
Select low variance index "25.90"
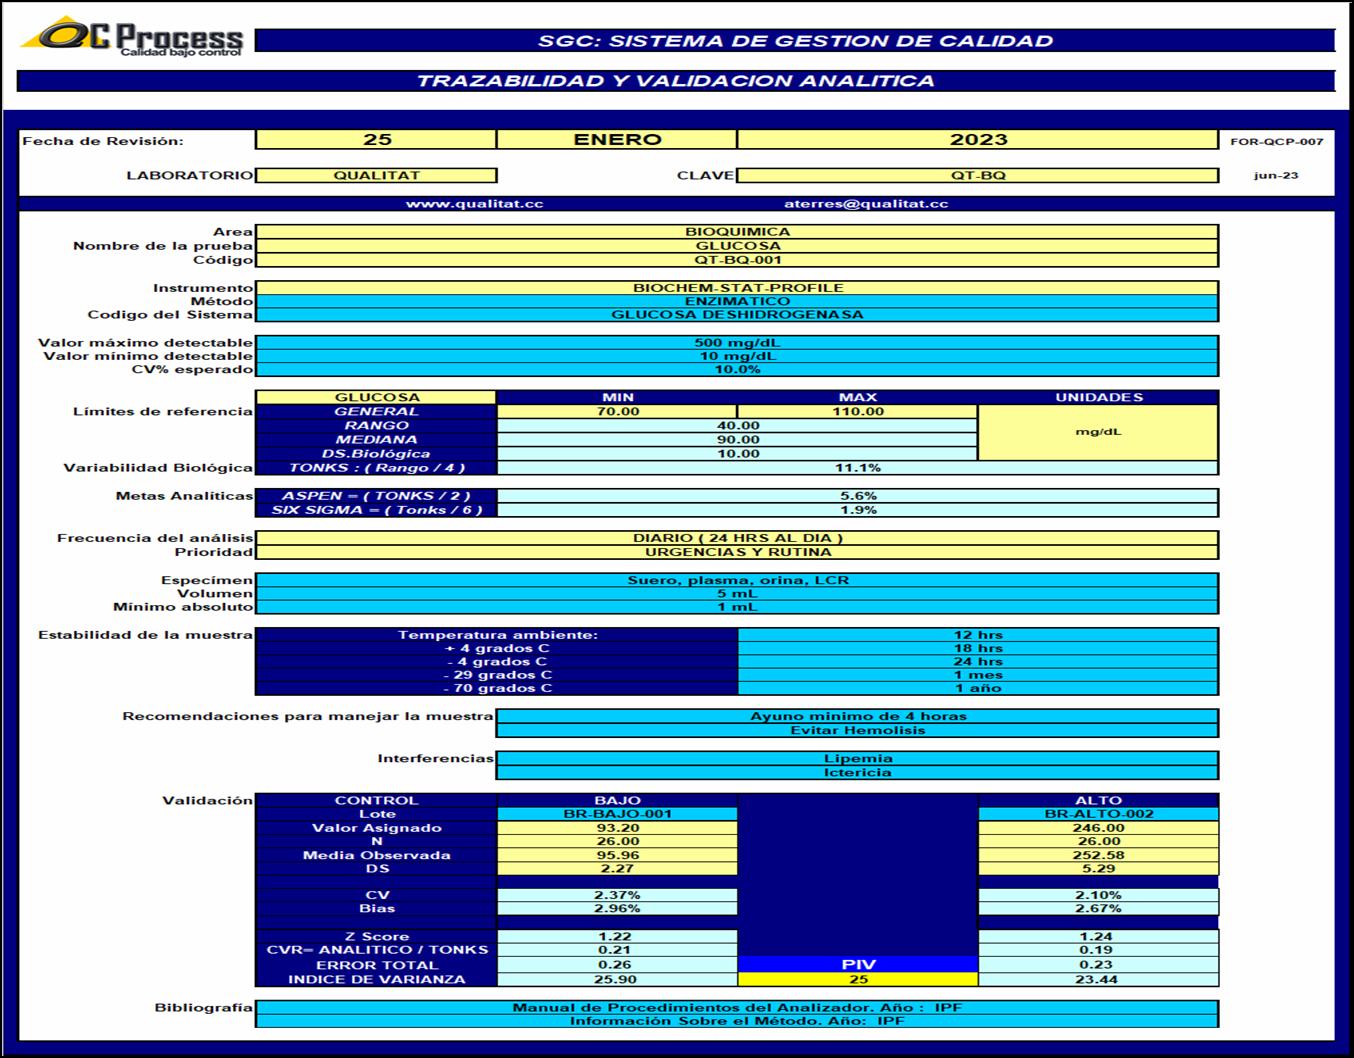(617, 979)
